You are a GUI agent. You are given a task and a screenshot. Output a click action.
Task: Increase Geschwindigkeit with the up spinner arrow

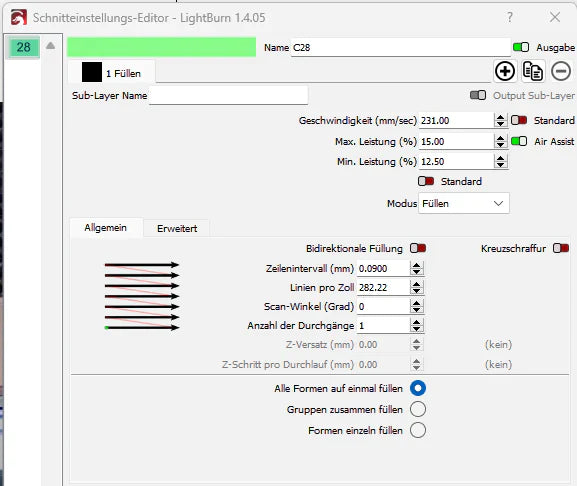point(500,117)
